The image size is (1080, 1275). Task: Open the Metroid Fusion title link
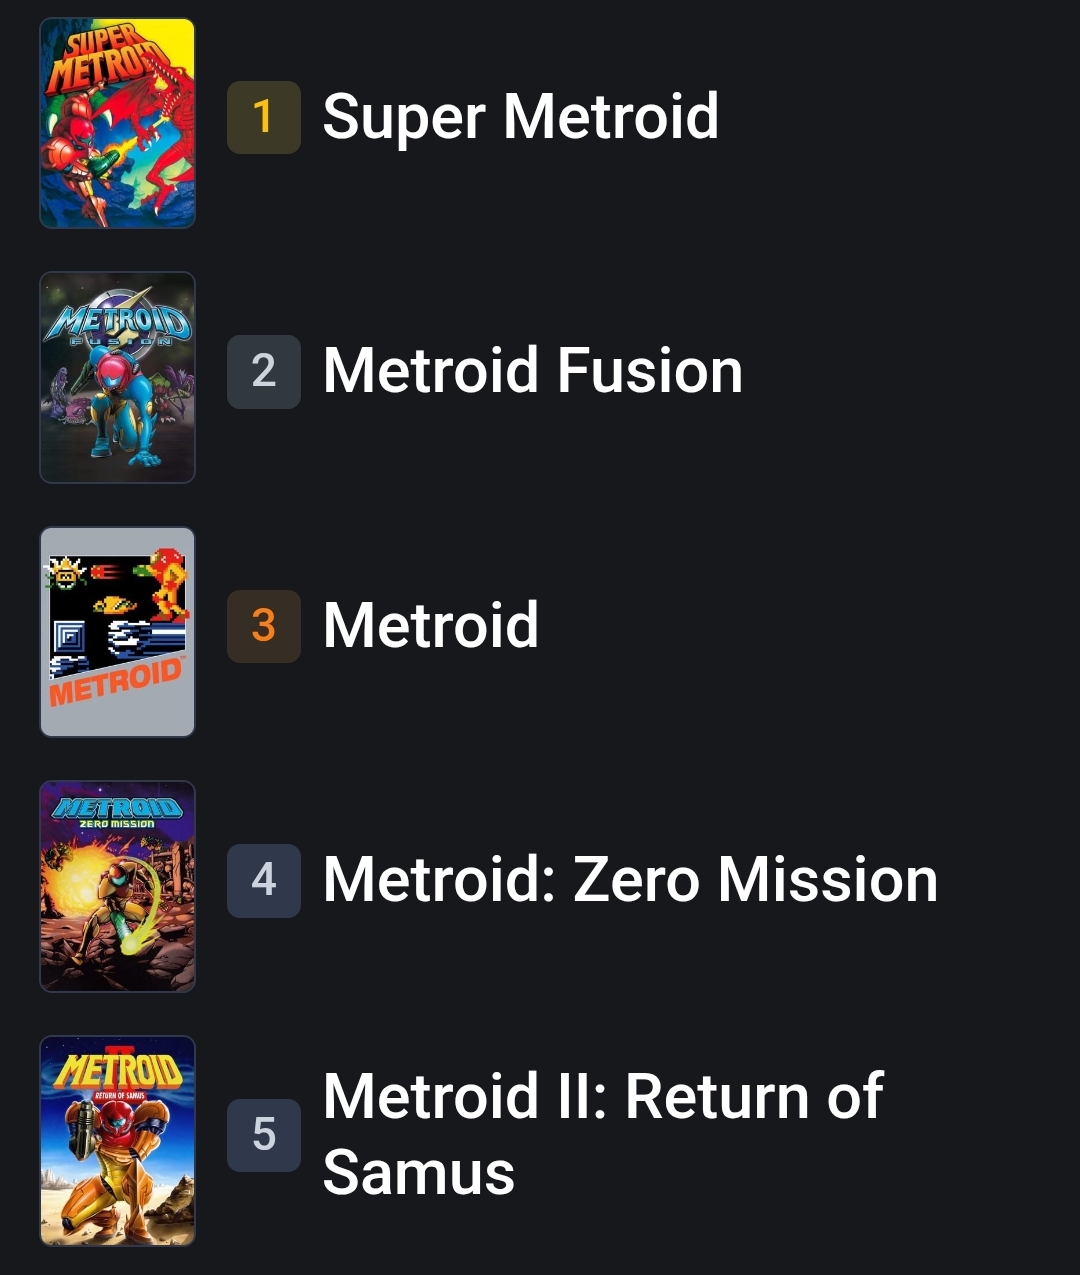pos(533,371)
